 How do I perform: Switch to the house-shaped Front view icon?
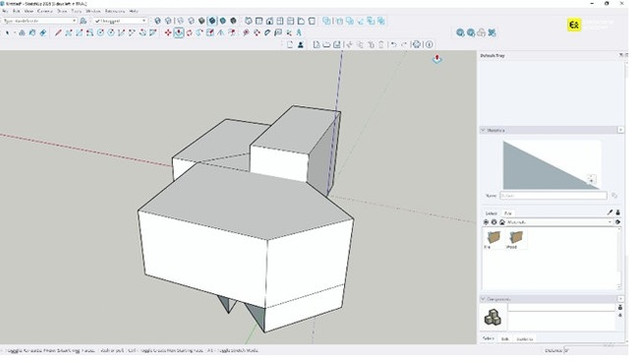[269, 21]
